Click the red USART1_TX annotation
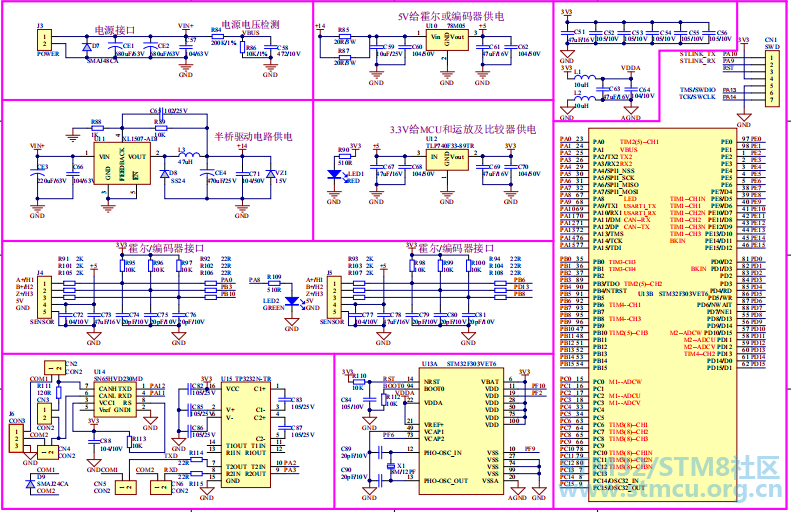This screenshot has height=512, width=791. point(640,206)
